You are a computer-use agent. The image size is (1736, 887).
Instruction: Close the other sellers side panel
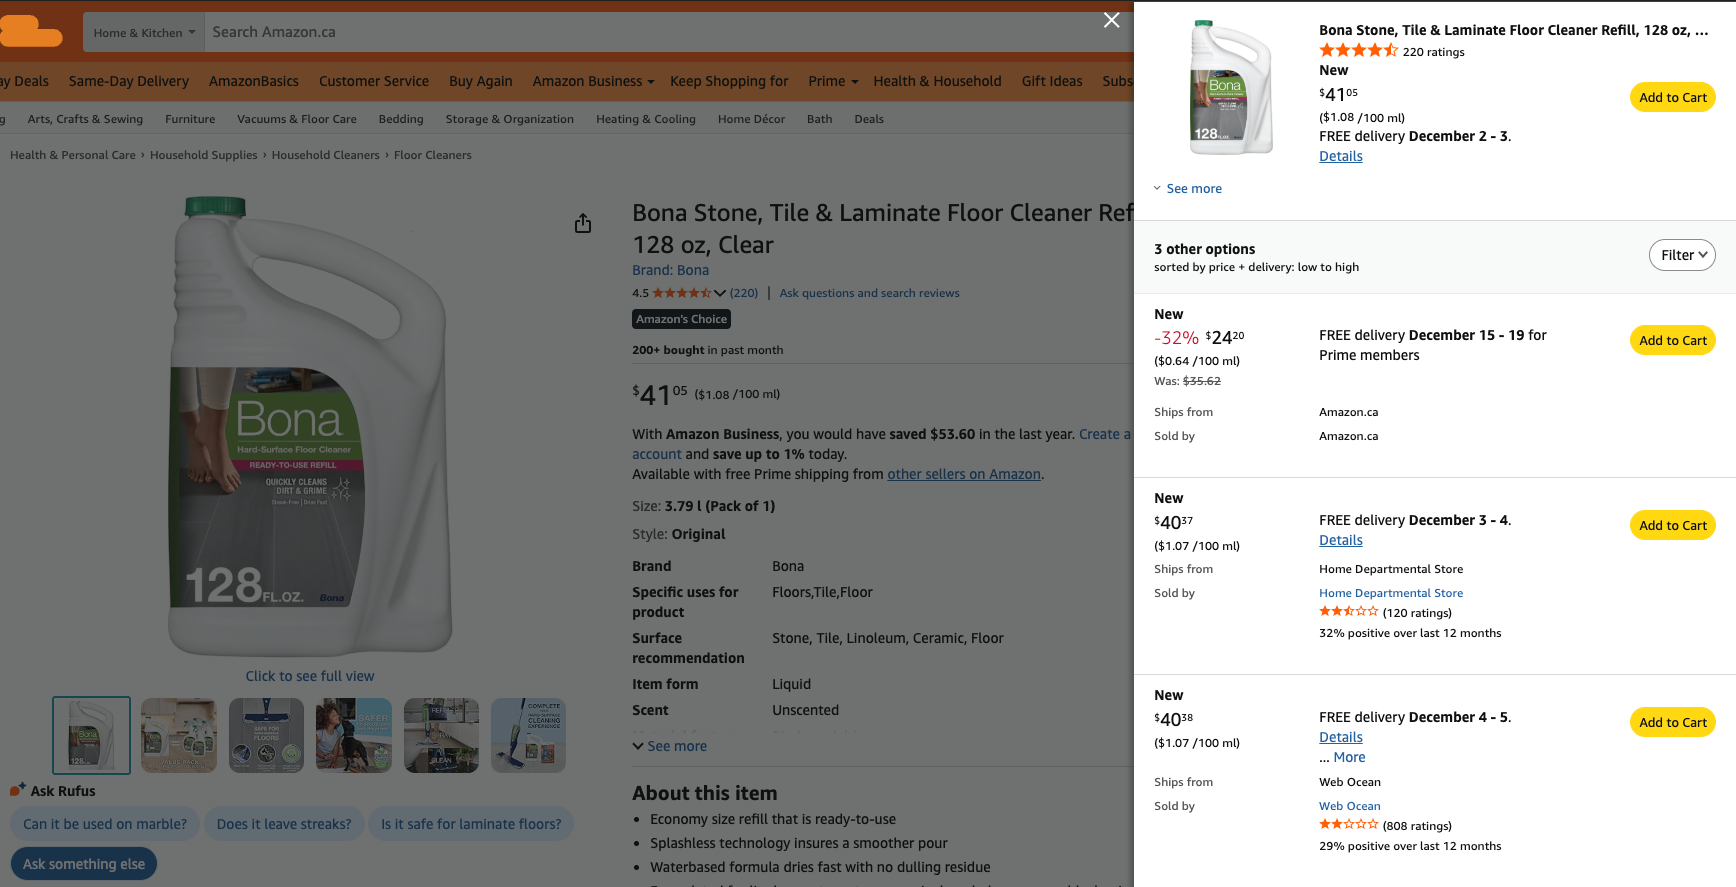coord(1111,20)
